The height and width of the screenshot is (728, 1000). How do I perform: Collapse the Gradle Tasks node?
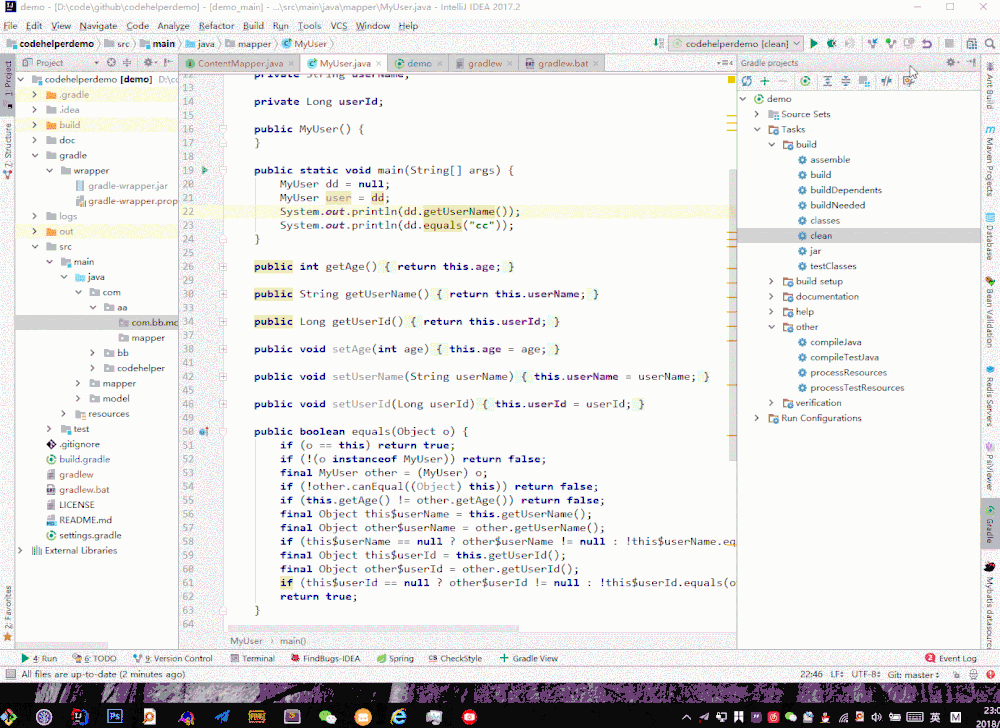(x=756, y=129)
